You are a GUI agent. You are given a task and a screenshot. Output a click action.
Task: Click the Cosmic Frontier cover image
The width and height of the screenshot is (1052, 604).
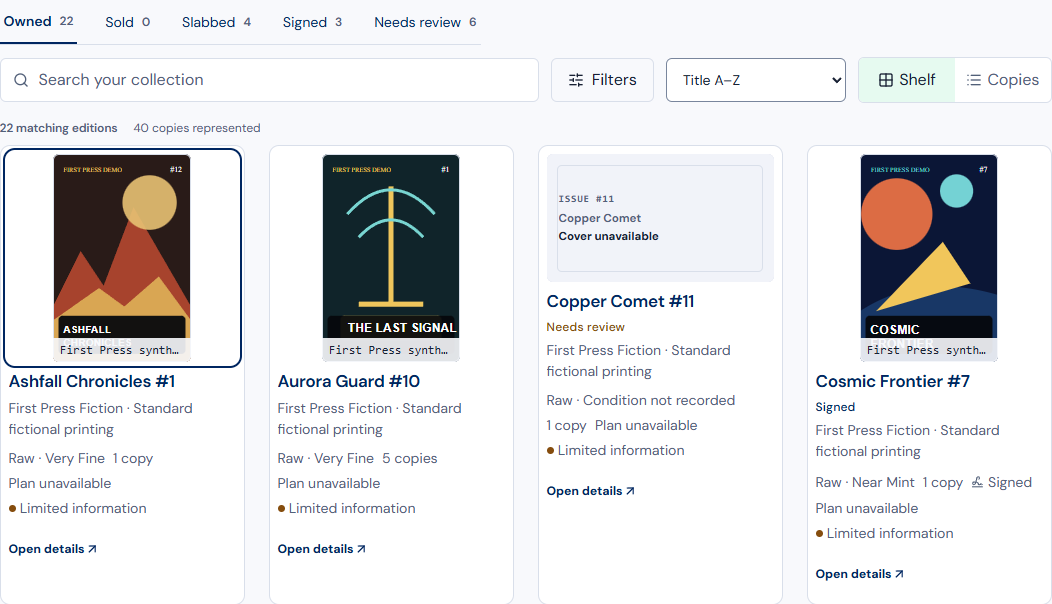point(929,258)
